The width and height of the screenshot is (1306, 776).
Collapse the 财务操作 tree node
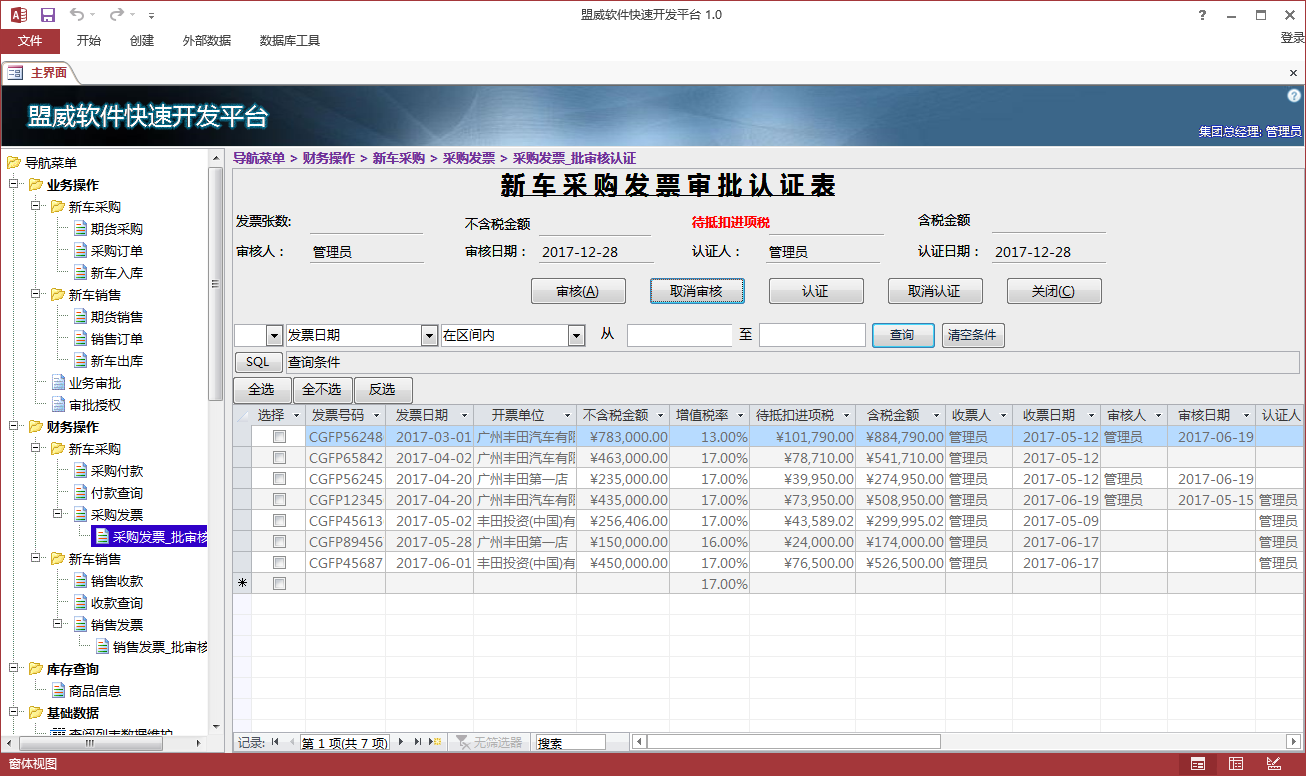point(14,427)
